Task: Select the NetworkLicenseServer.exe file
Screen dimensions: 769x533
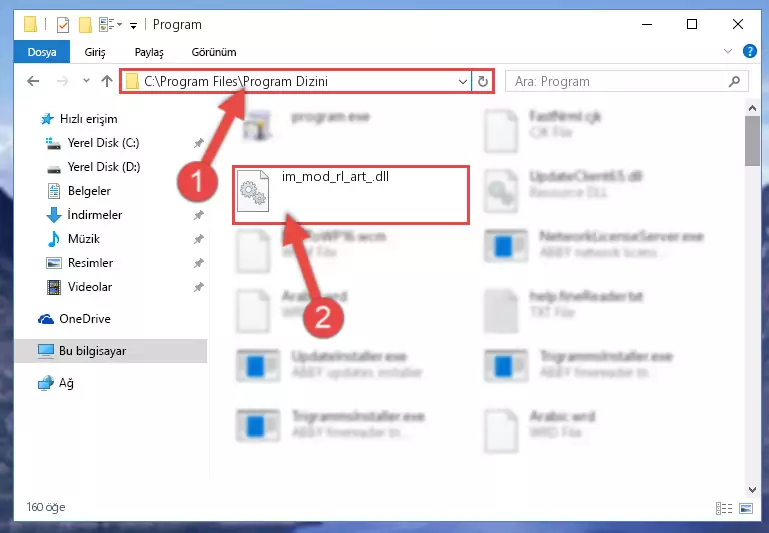Action: coord(594,244)
